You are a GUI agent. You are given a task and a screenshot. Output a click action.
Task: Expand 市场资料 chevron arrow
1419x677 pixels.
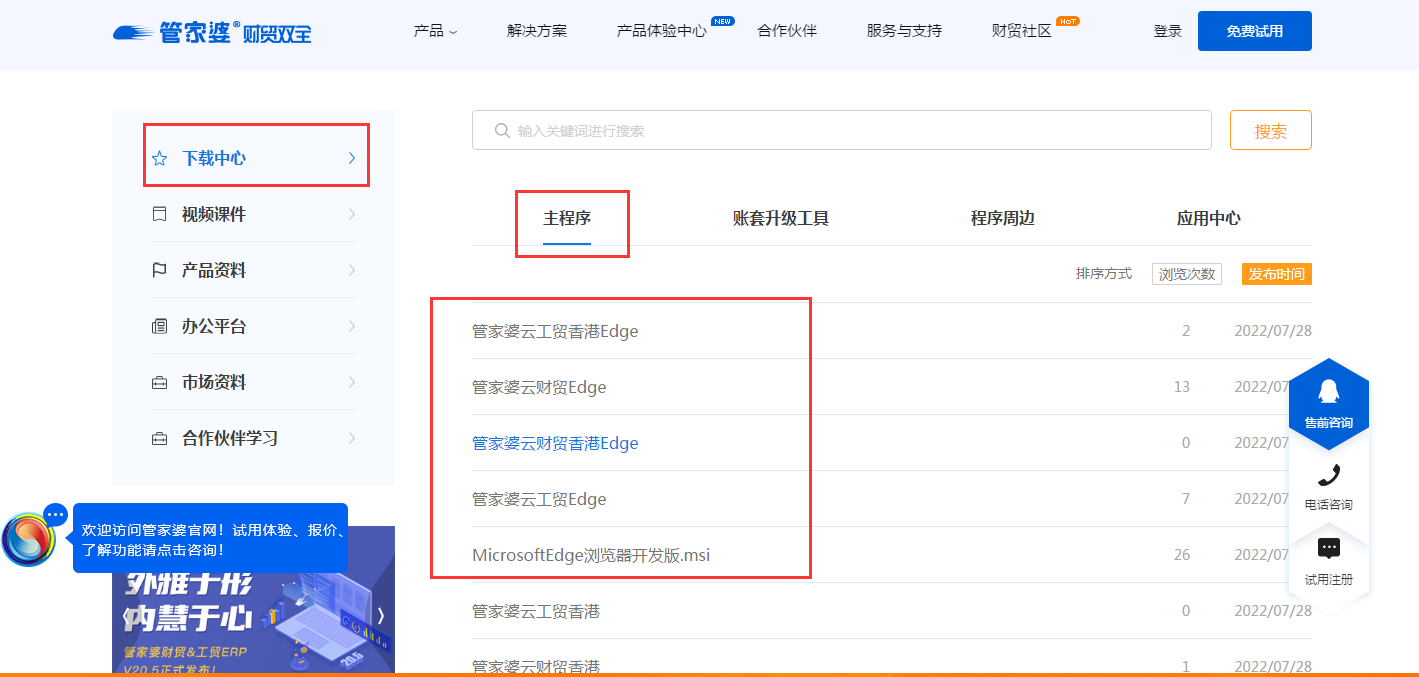[351, 382]
